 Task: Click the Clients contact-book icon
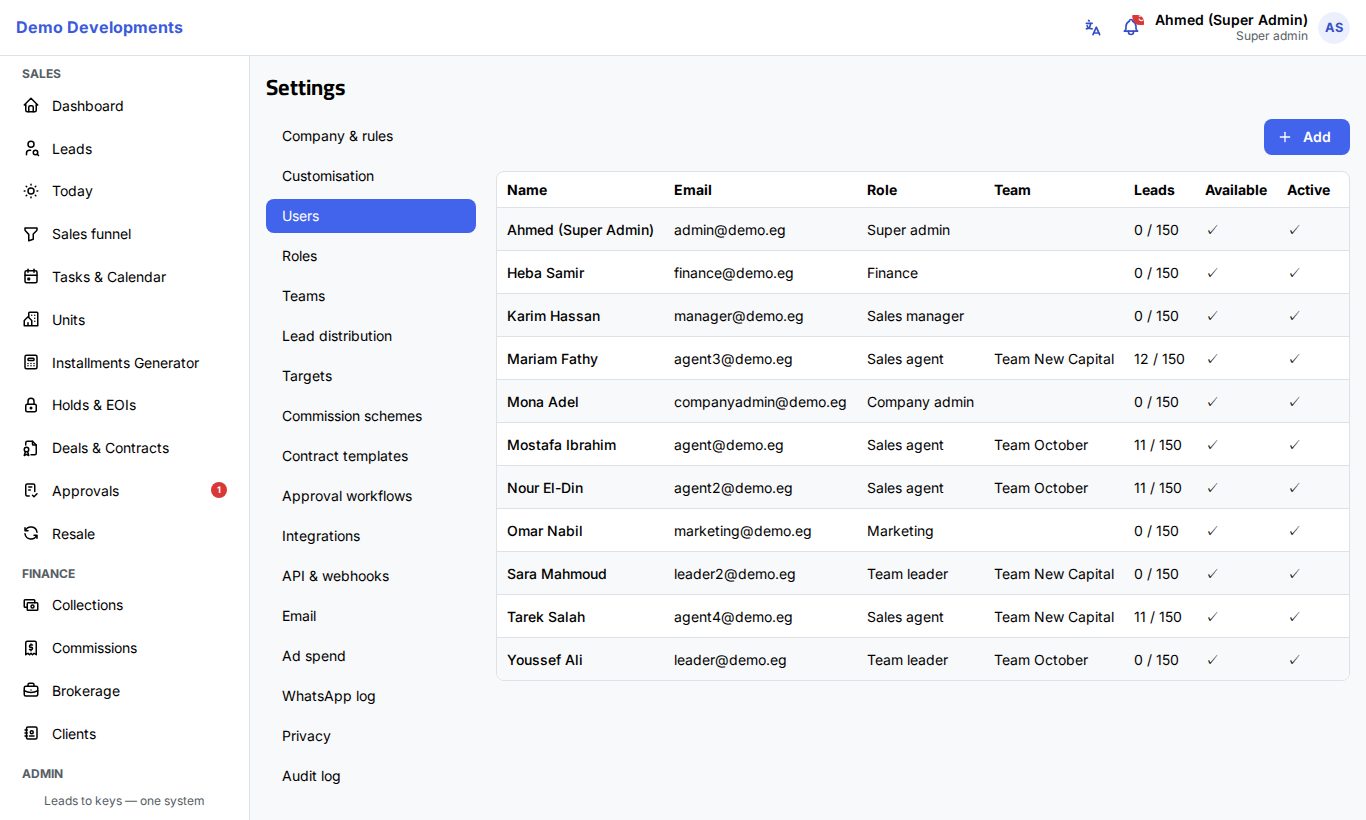click(31, 734)
